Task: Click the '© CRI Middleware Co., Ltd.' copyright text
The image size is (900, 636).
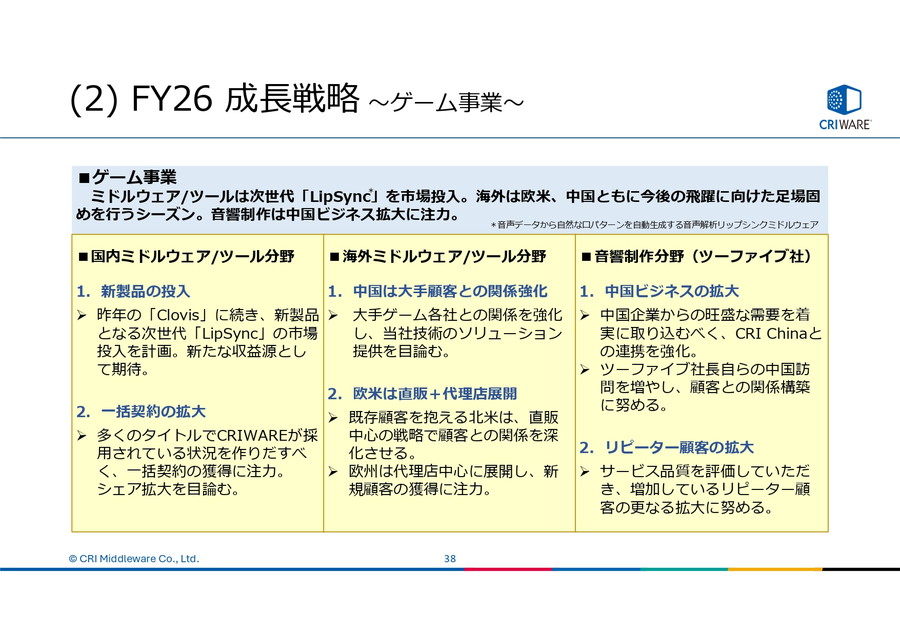Action: 133,558
